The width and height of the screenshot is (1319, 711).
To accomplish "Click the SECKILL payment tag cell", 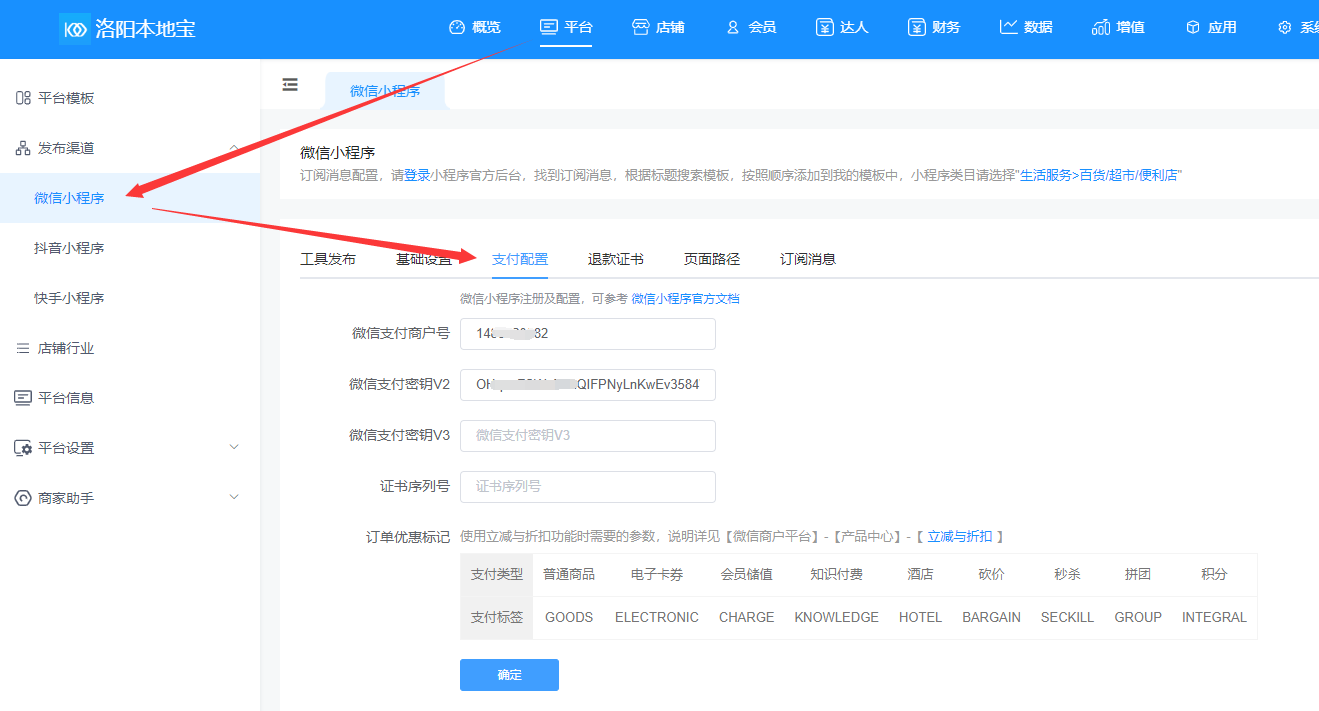I will coord(1067,617).
